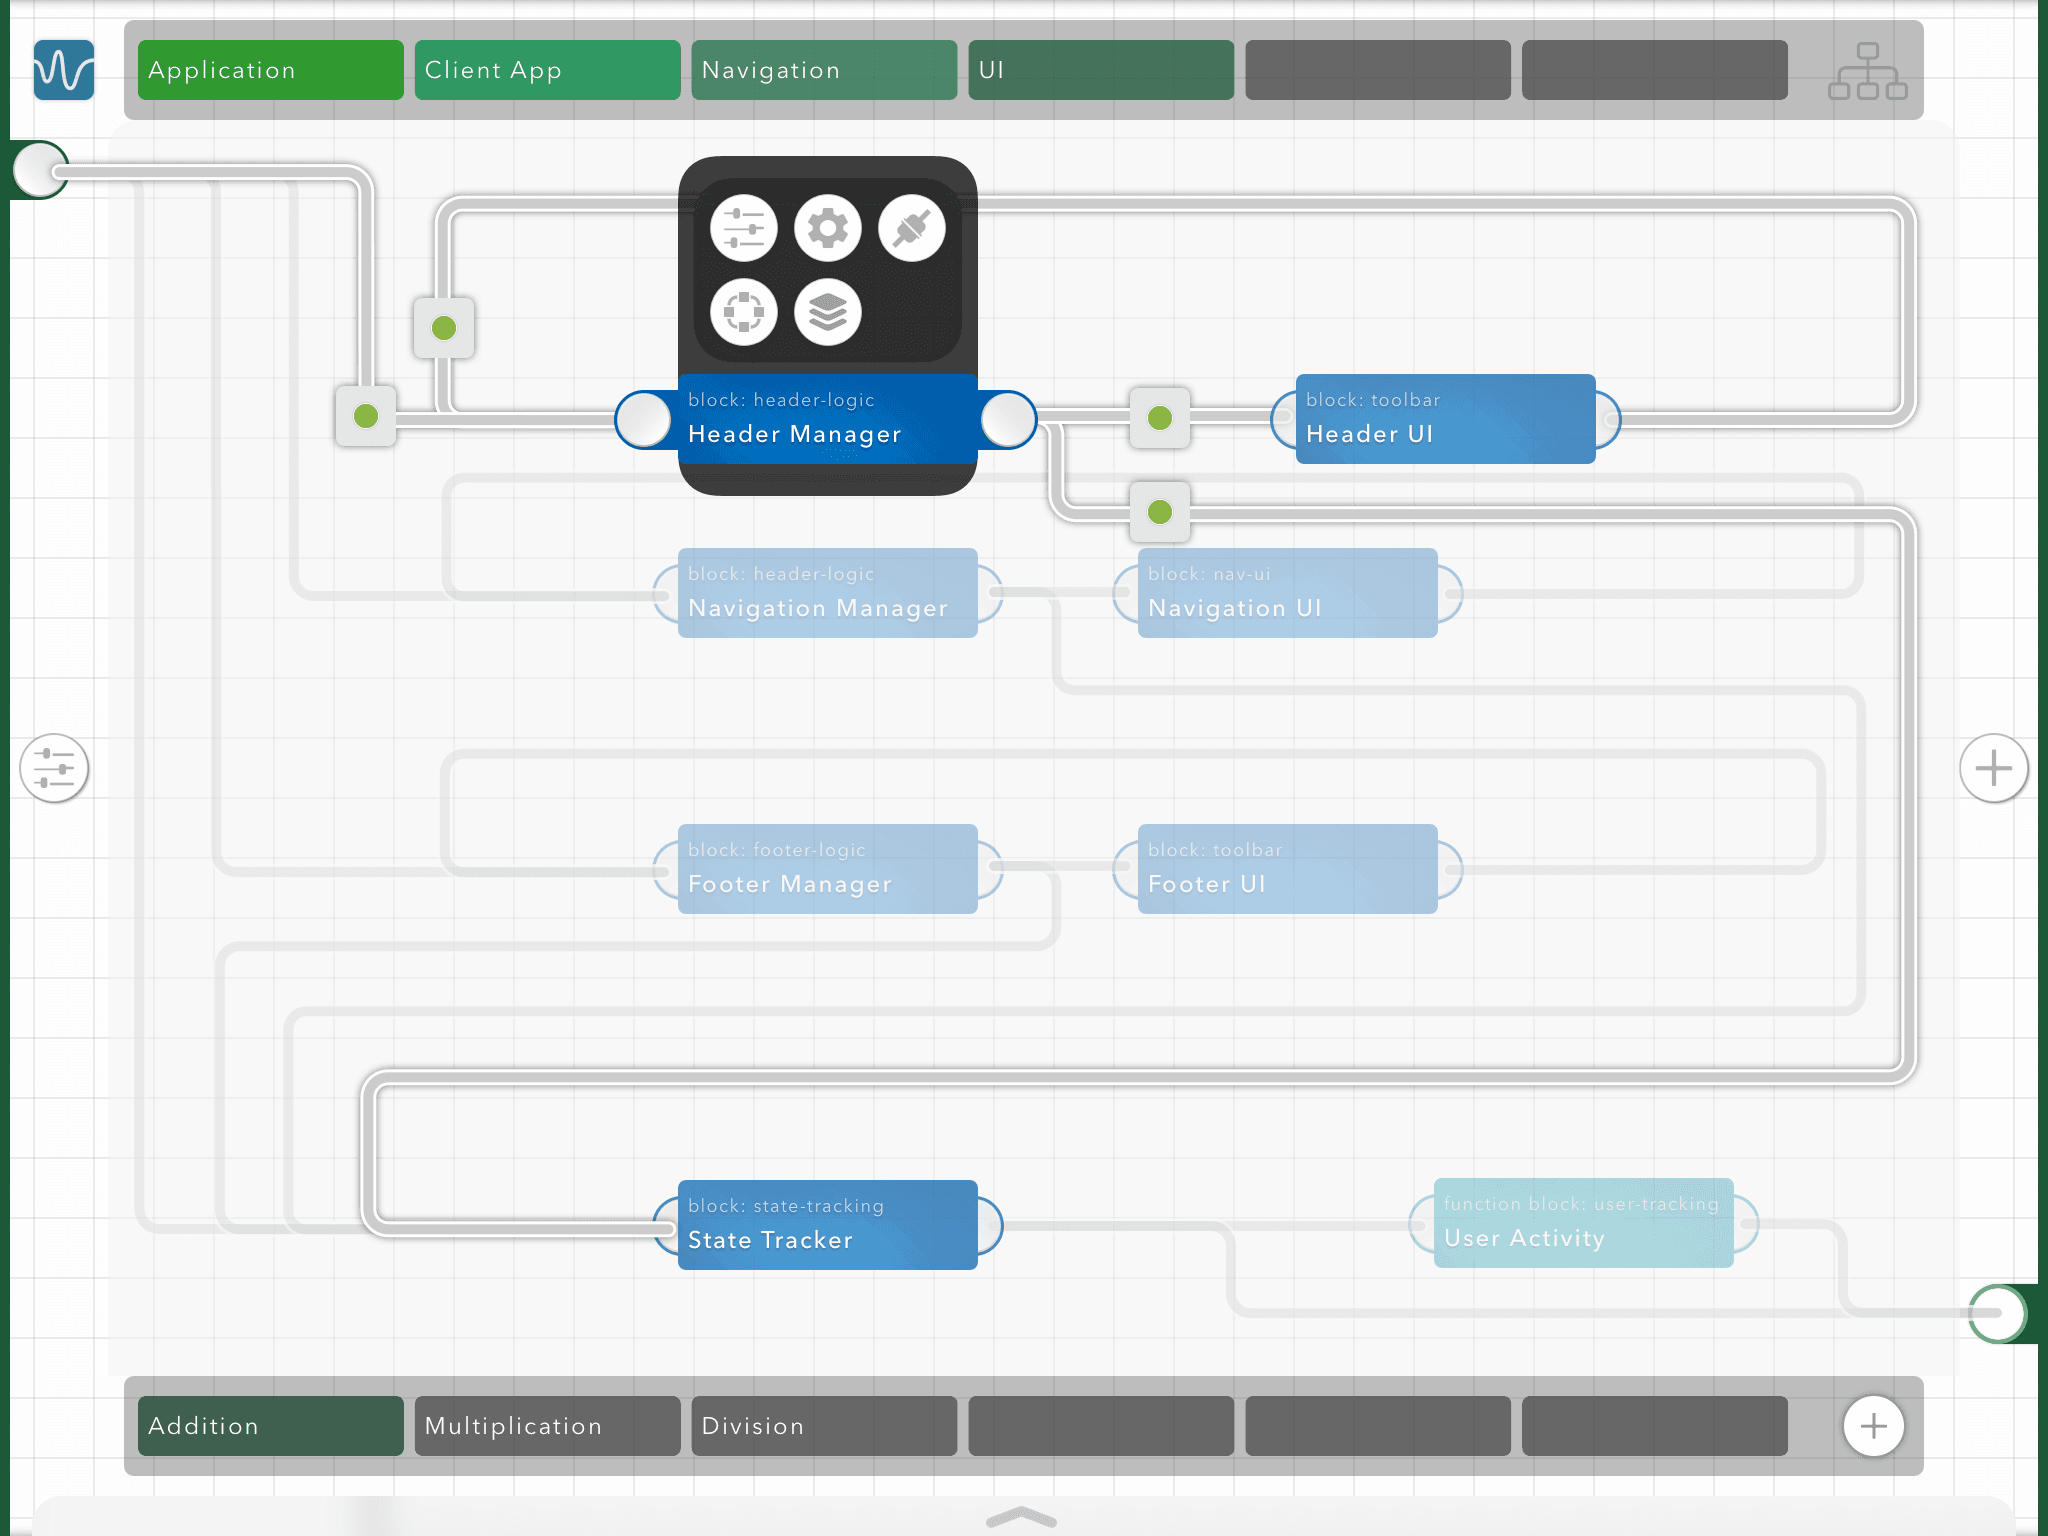Add new tab with bottom plus button
2048x1536 pixels.
pyautogui.click(x=1873, y=1426)
